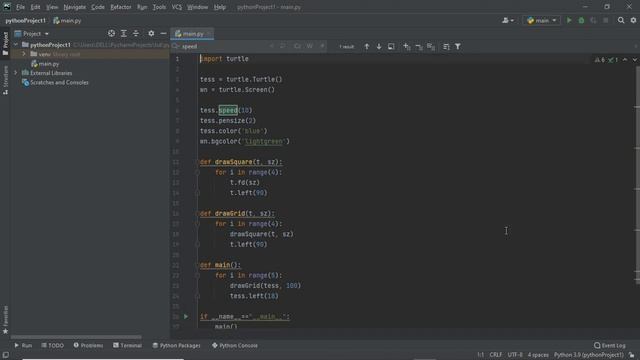Run the main configuration with green play button
Viewport: 640px width, 360px height.
click(x=569, y=20)
